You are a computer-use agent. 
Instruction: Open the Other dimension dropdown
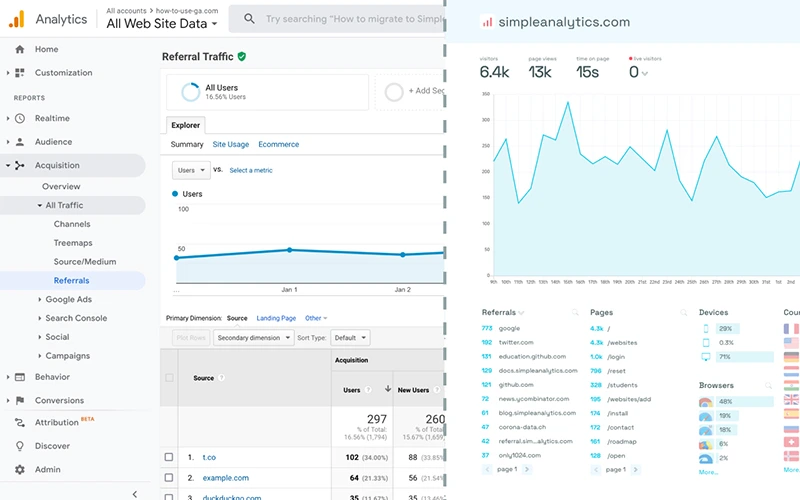pyautogui.click(x=316, y=318)
